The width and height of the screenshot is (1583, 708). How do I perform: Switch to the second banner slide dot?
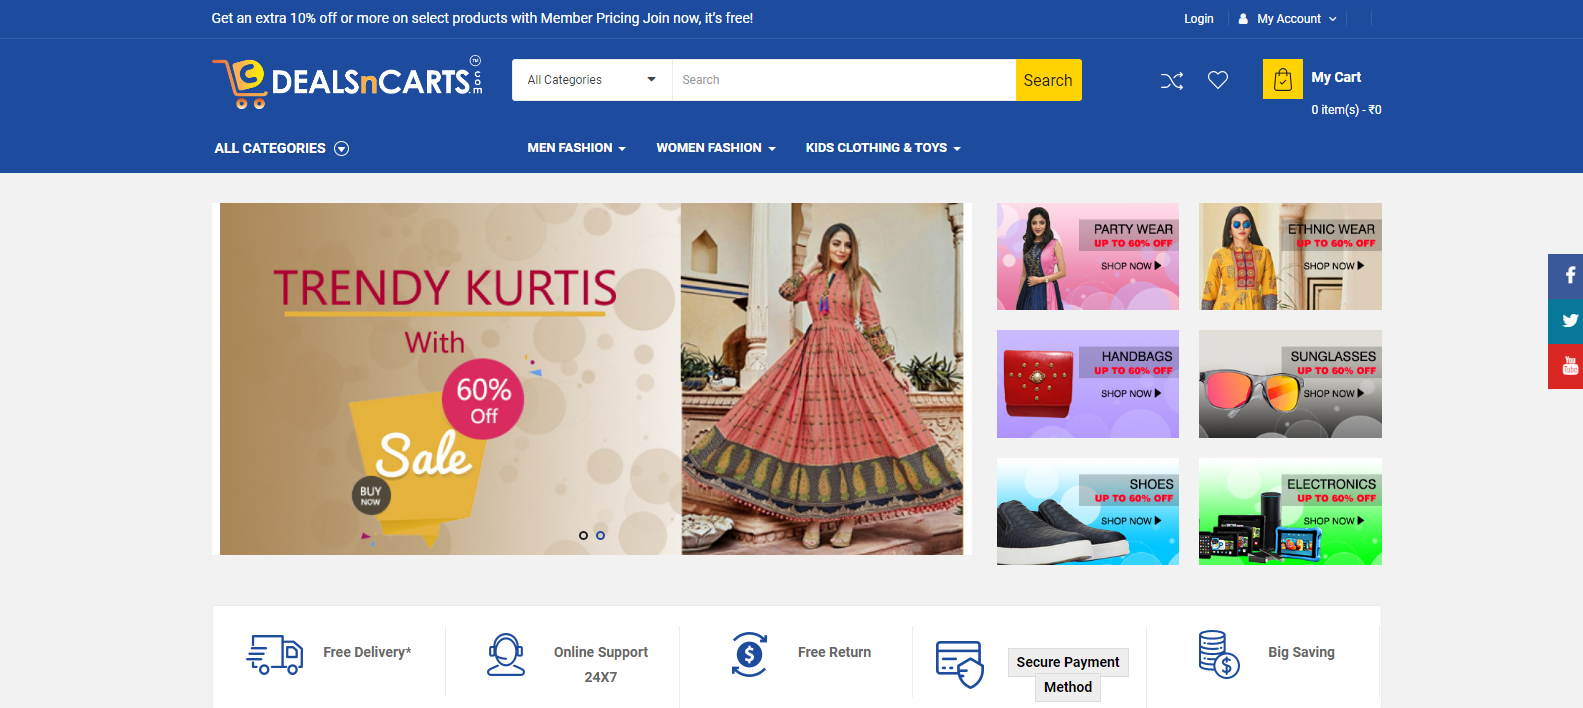click(x=600, y=536)
